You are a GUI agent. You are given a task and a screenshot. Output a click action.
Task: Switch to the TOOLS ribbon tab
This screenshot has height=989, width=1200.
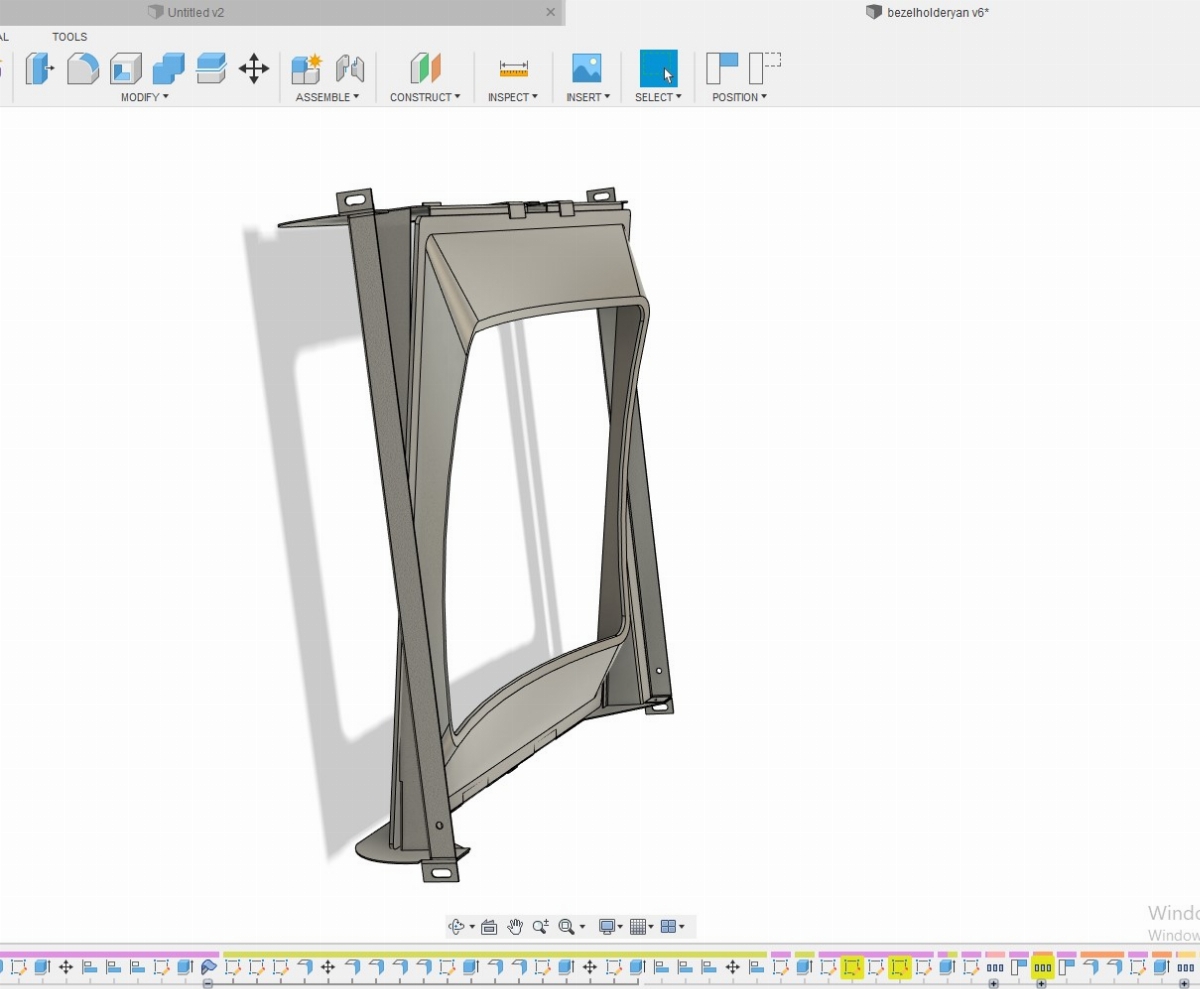click(x=70, y=37)
